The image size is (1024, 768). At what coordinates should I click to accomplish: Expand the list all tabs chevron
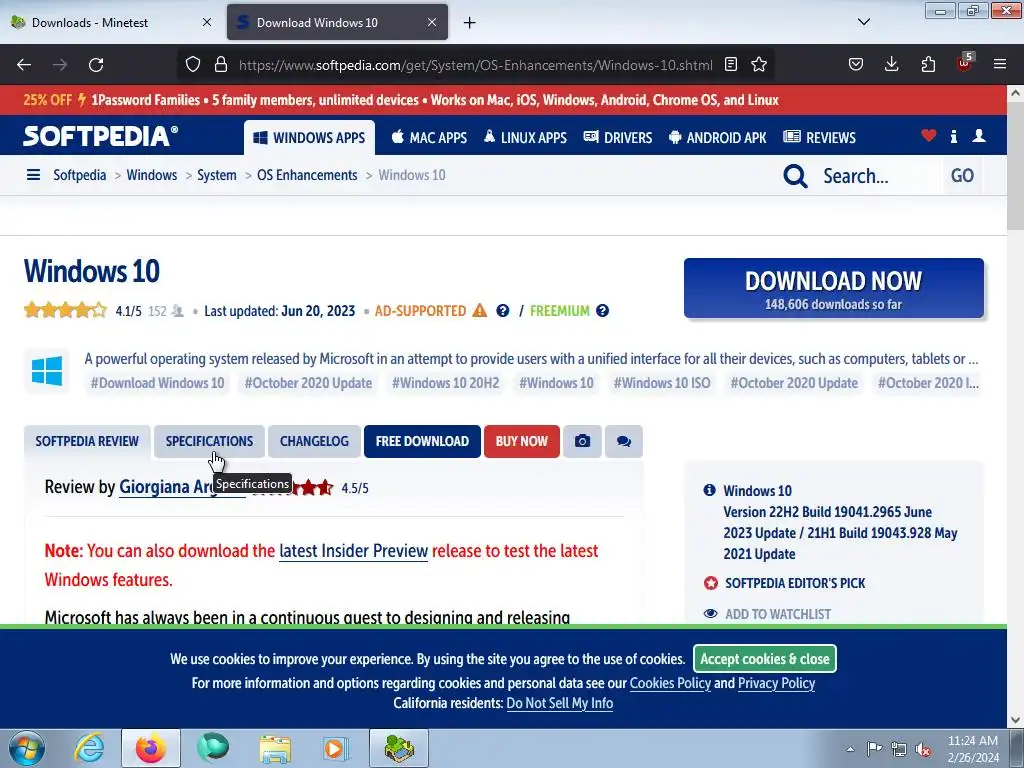[864, 22]
